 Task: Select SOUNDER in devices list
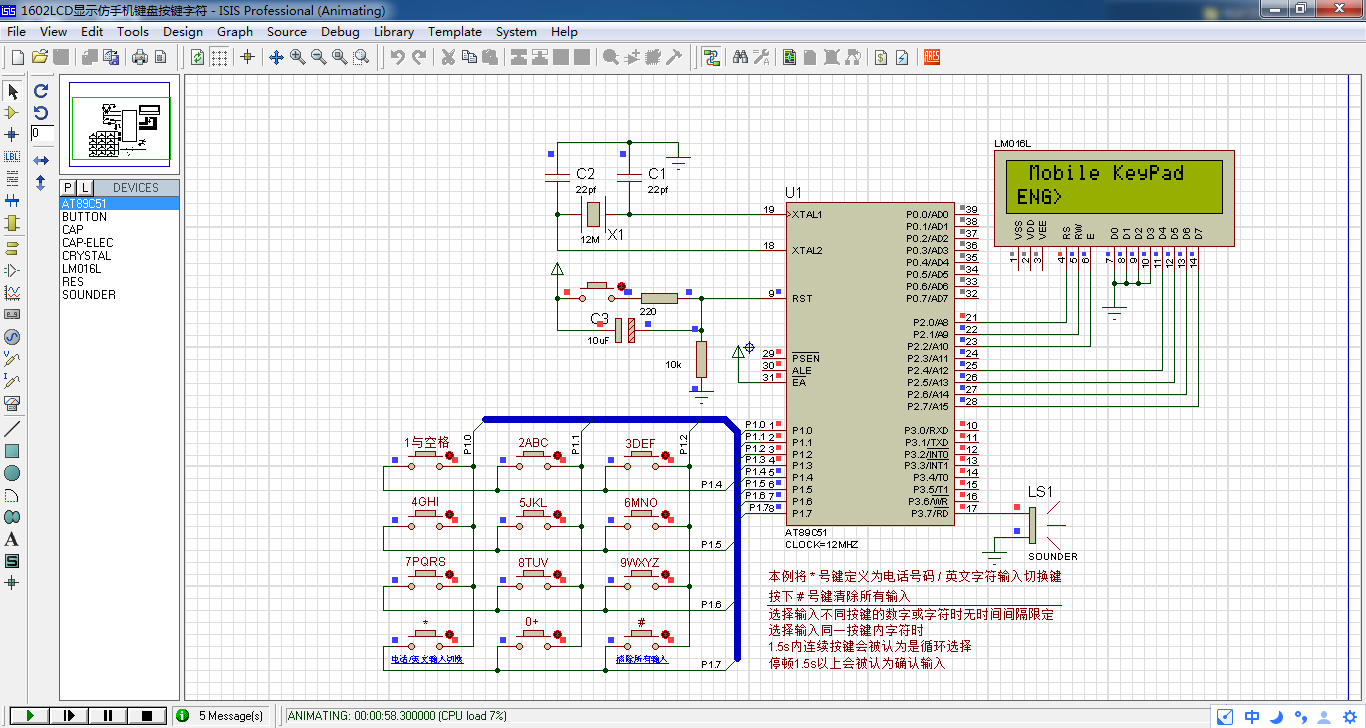(120, 294)
